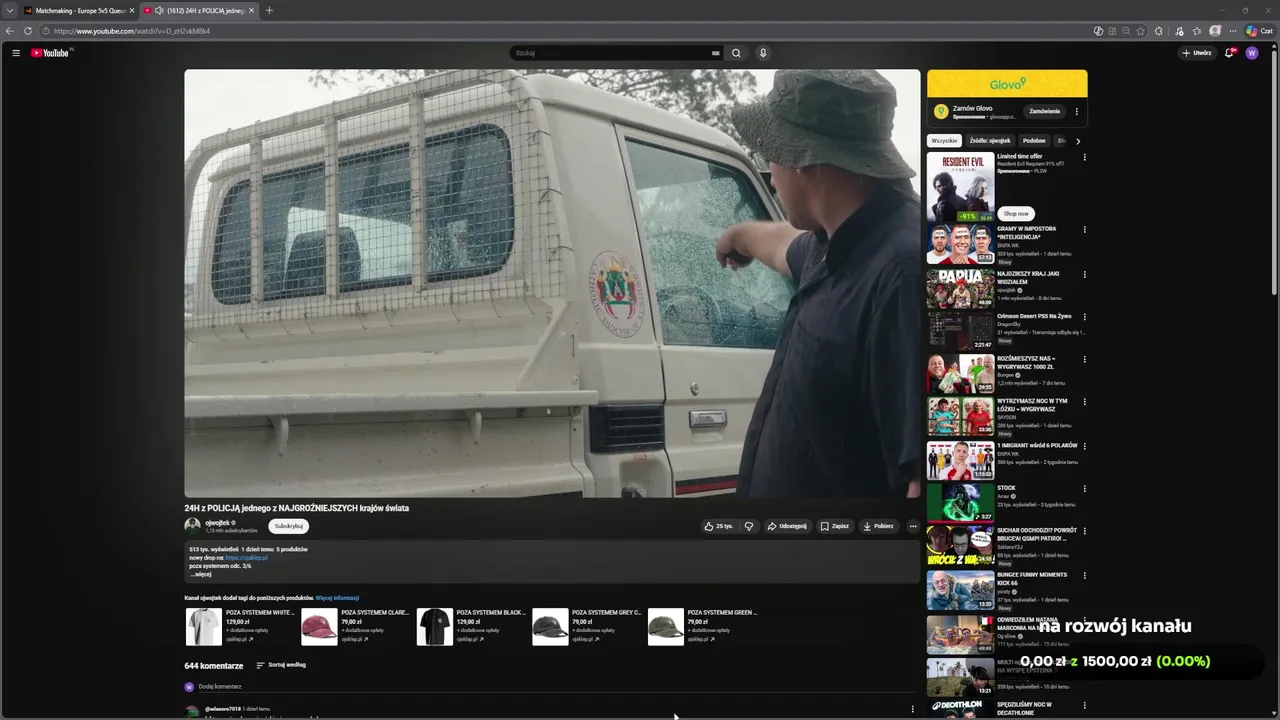
Task: Select the Wszystkie filter chip
Action: coord(944,141)
